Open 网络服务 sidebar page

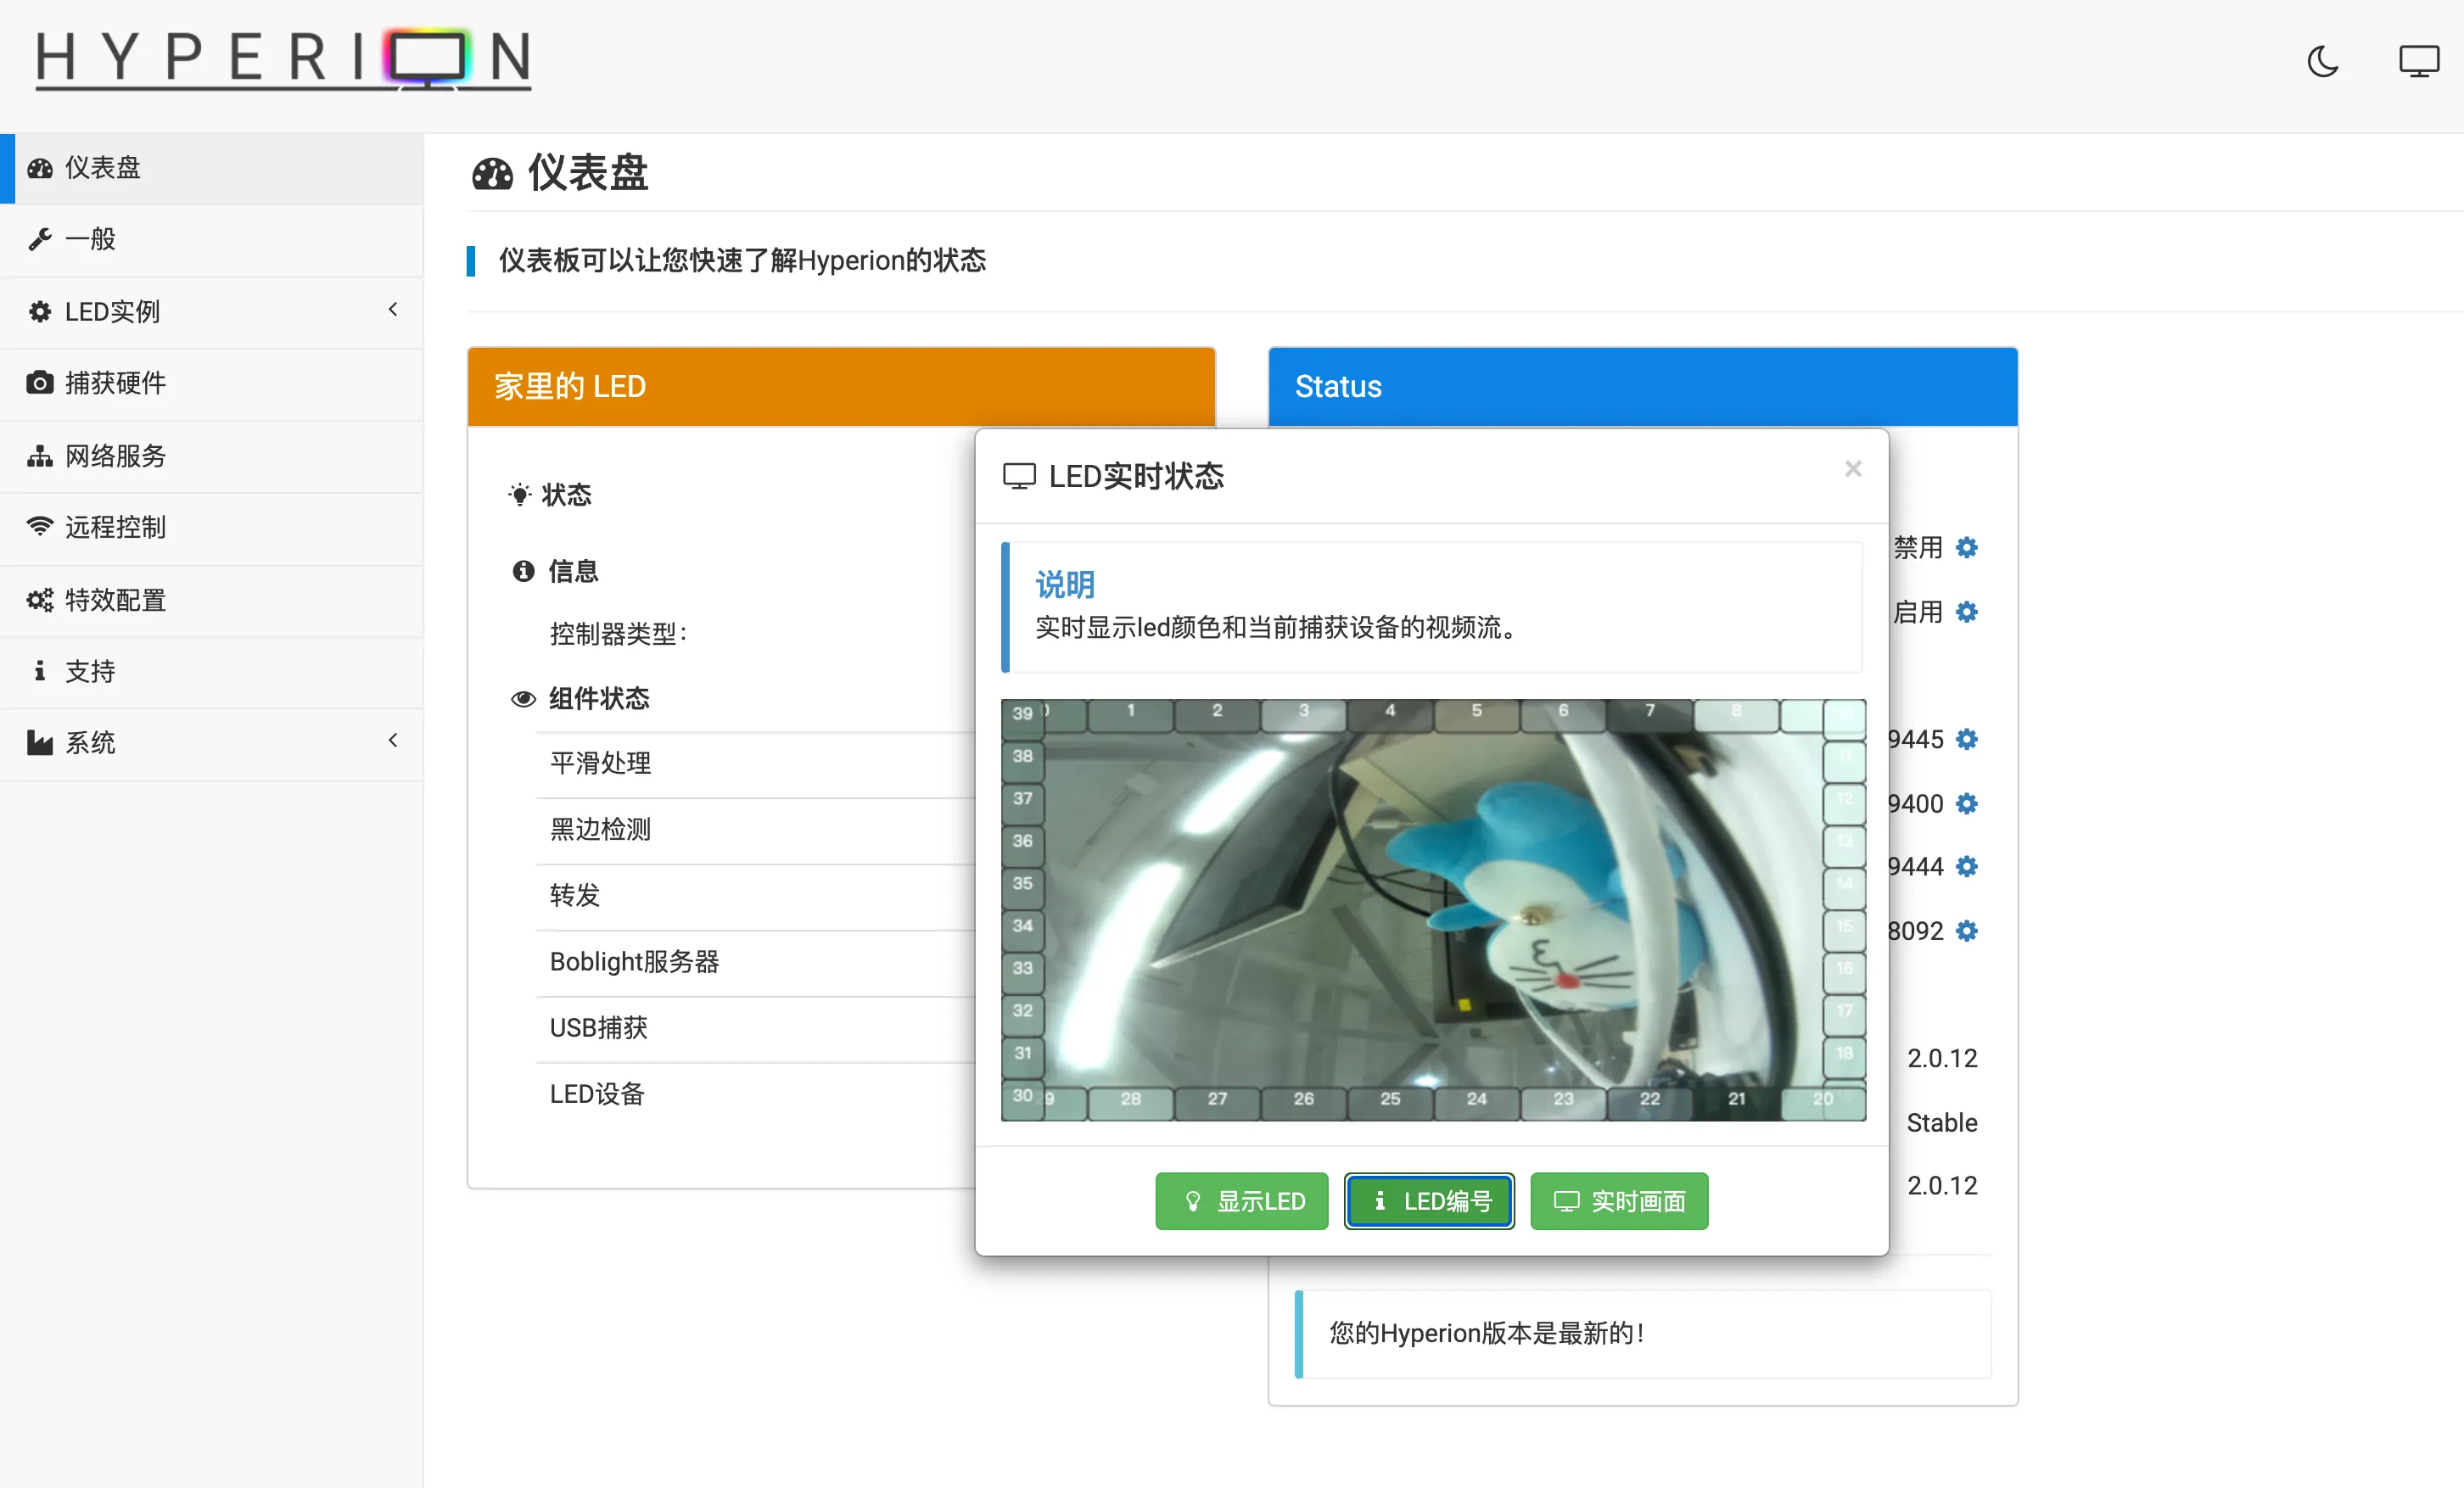point(114,456)
